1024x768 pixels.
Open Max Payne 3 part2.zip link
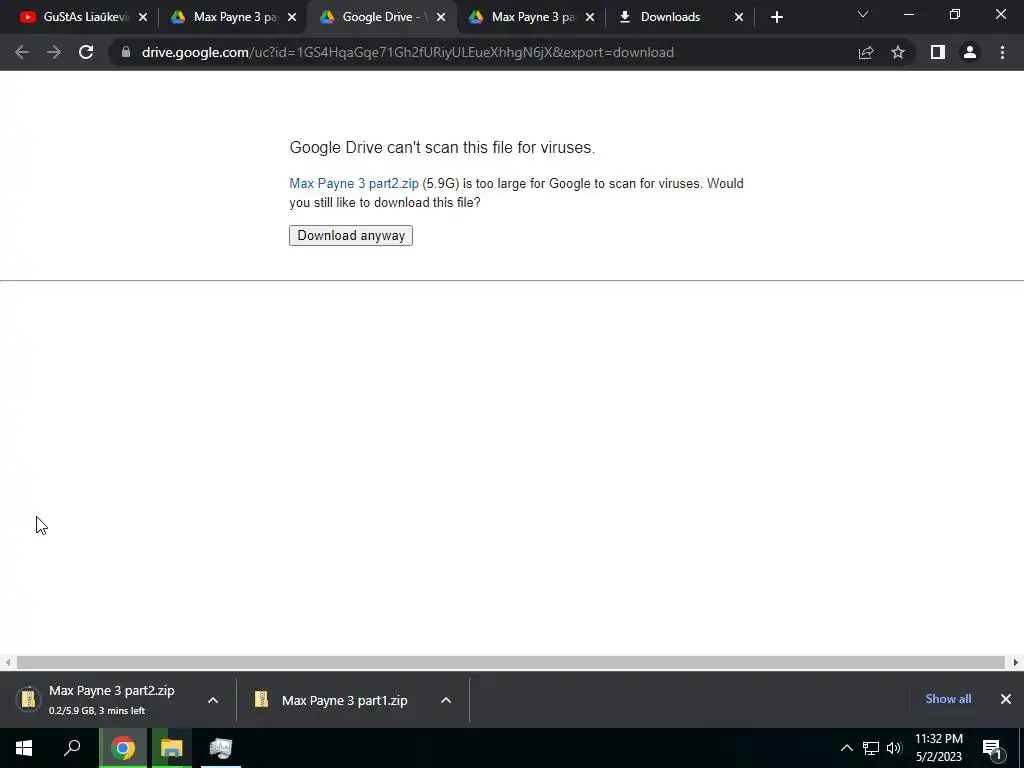pyautogui.click(x=354, y=184)
